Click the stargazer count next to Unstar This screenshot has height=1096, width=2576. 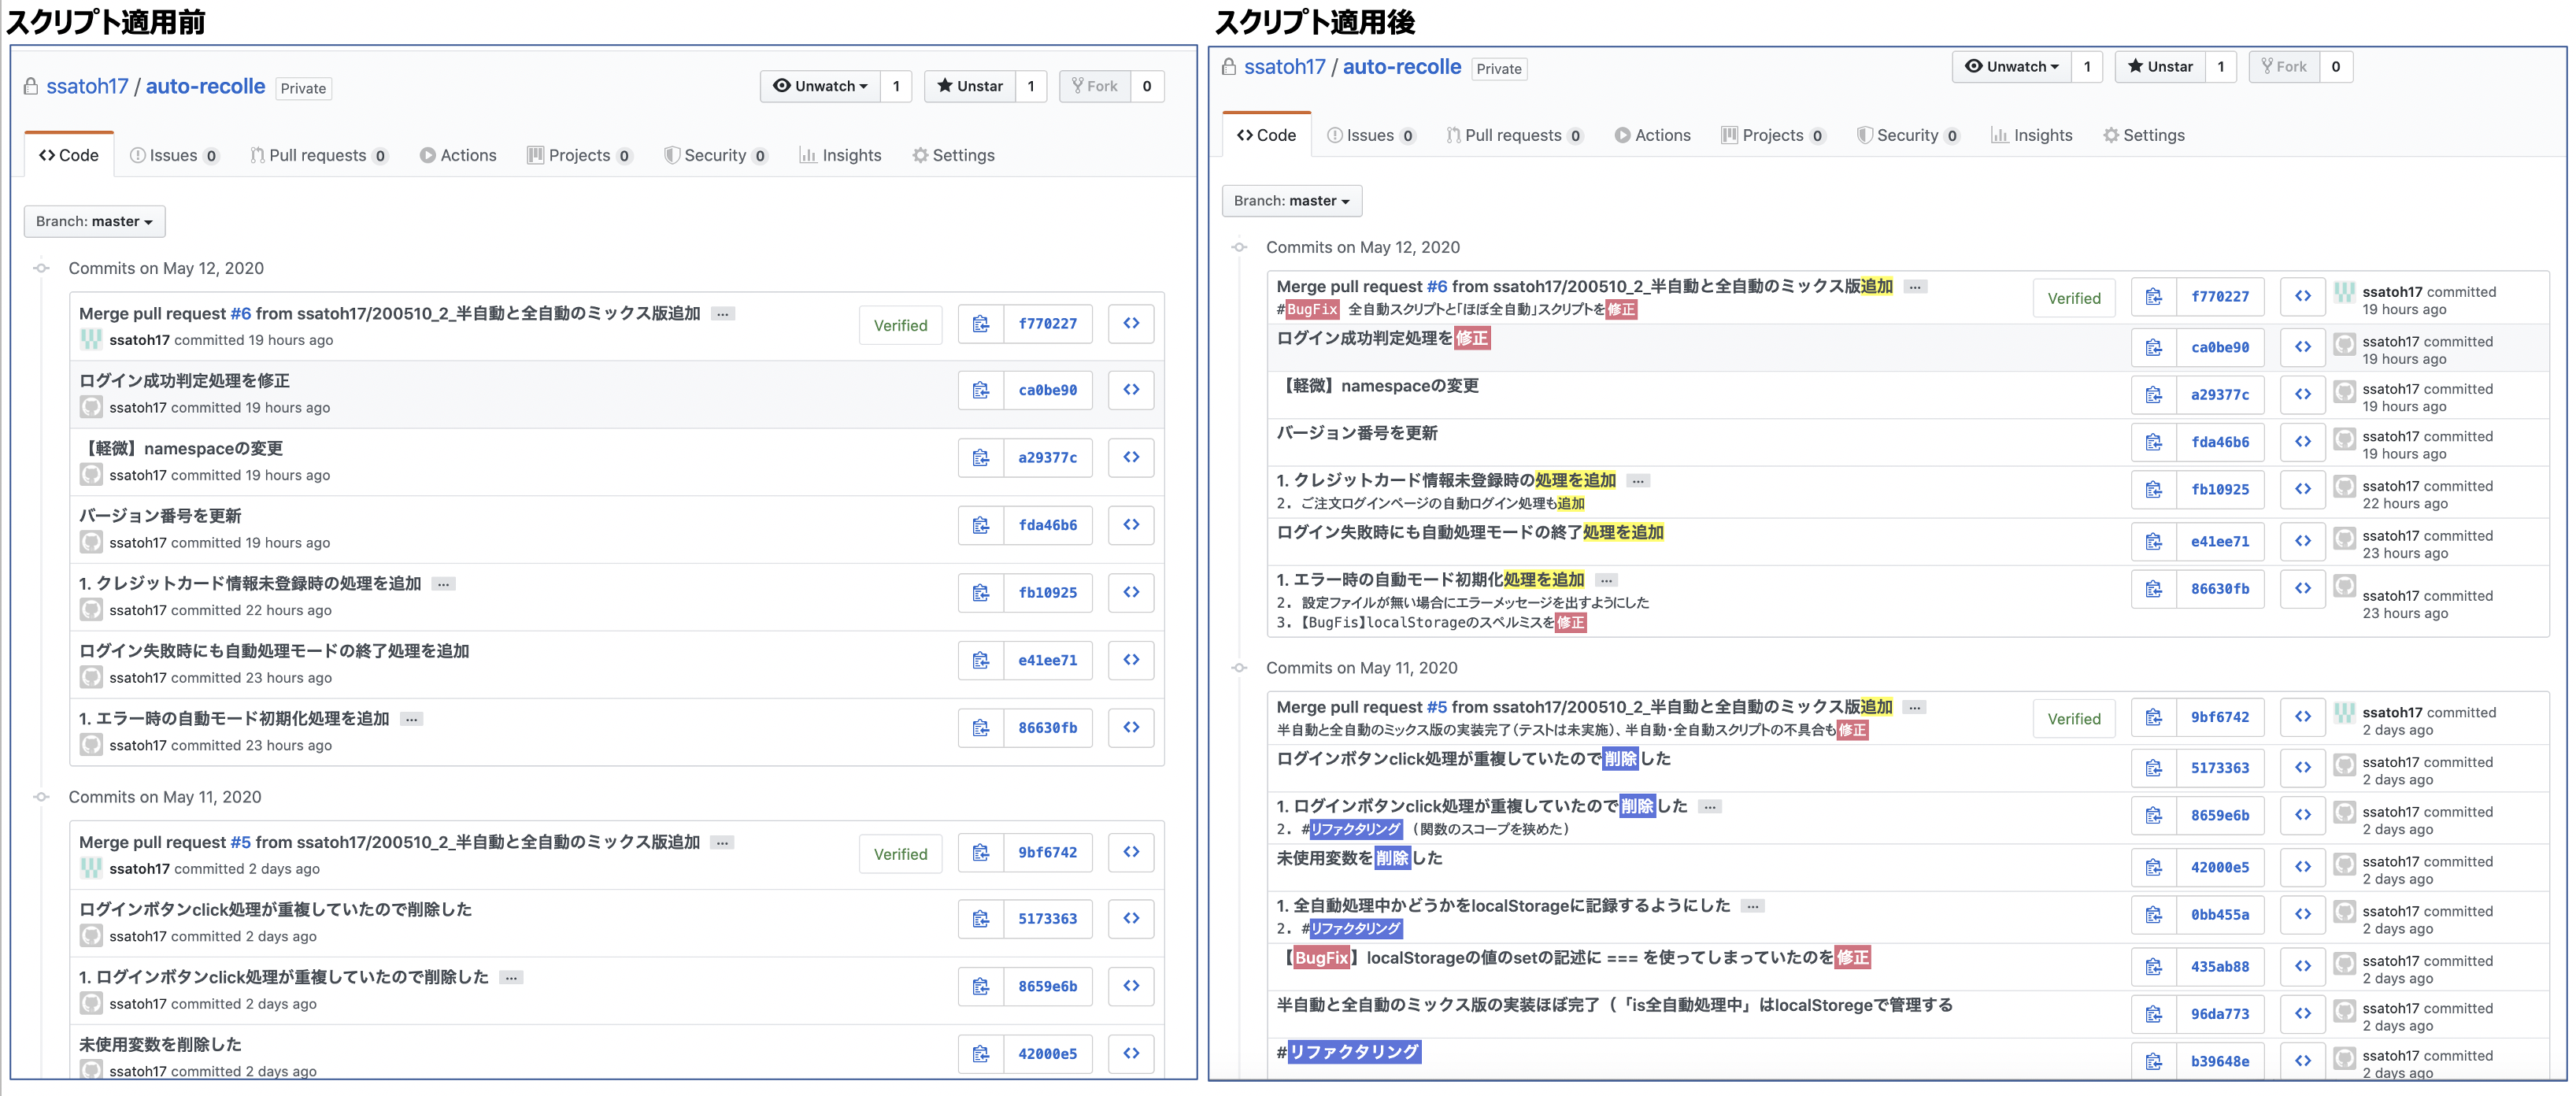(x=1031, y=86)
